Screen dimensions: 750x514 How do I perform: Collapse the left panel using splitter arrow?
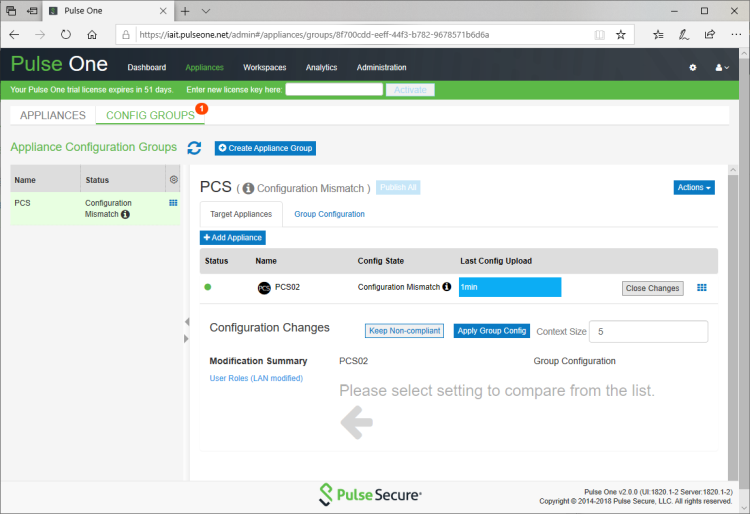pyautogui.click(x=185, y=322)
